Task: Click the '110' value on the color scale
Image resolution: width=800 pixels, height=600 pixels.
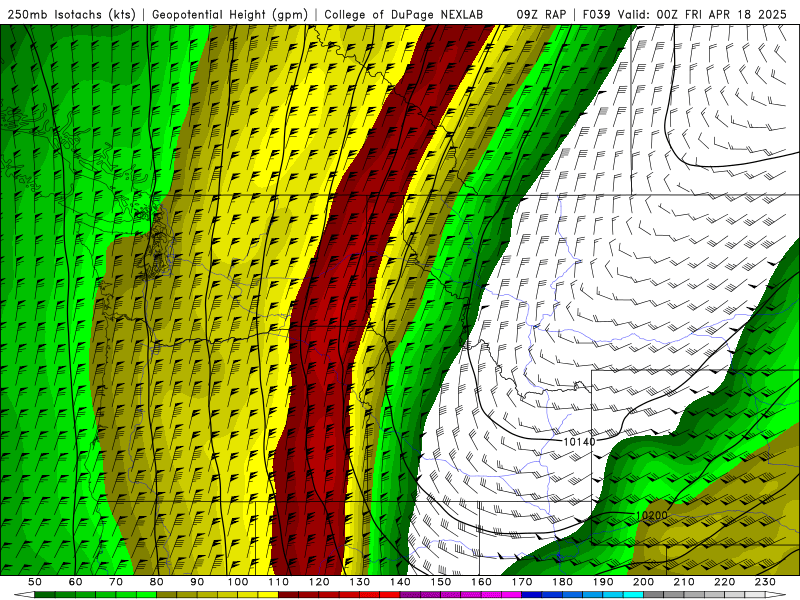Action: click(x=279, y=582)
